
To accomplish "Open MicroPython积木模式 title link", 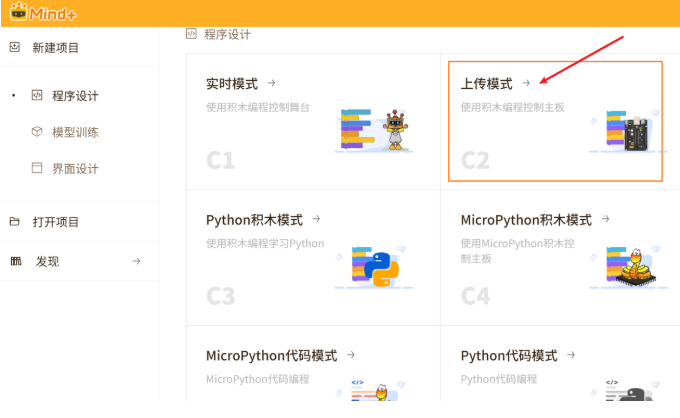I will click(x=526, y=220).
